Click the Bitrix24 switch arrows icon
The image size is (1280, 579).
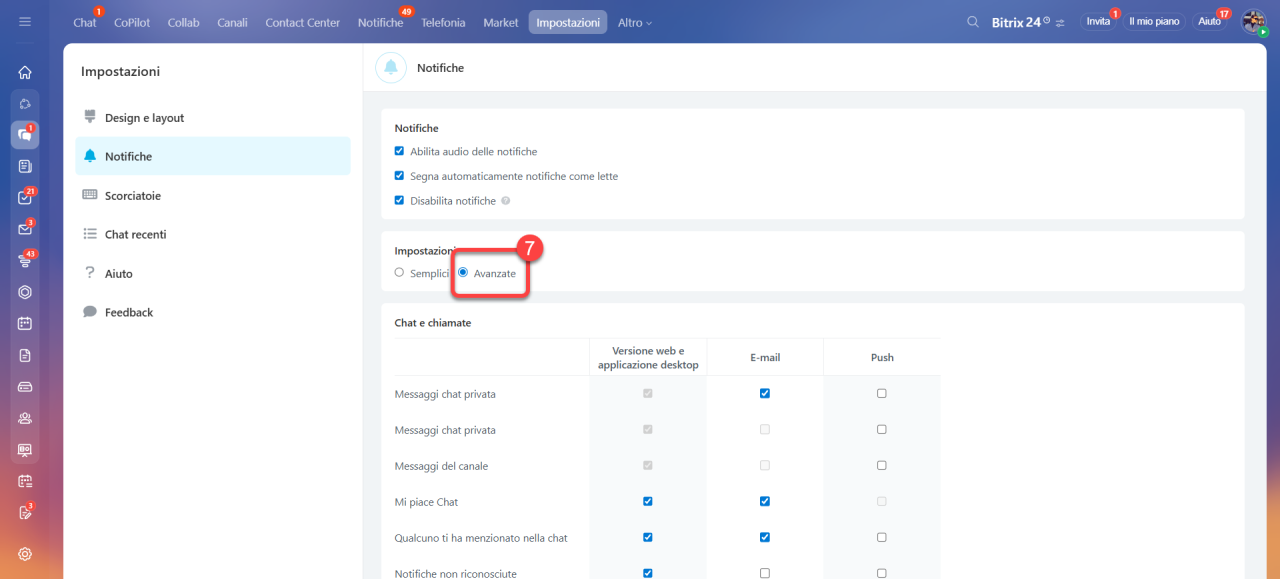tap(1060, 22)
